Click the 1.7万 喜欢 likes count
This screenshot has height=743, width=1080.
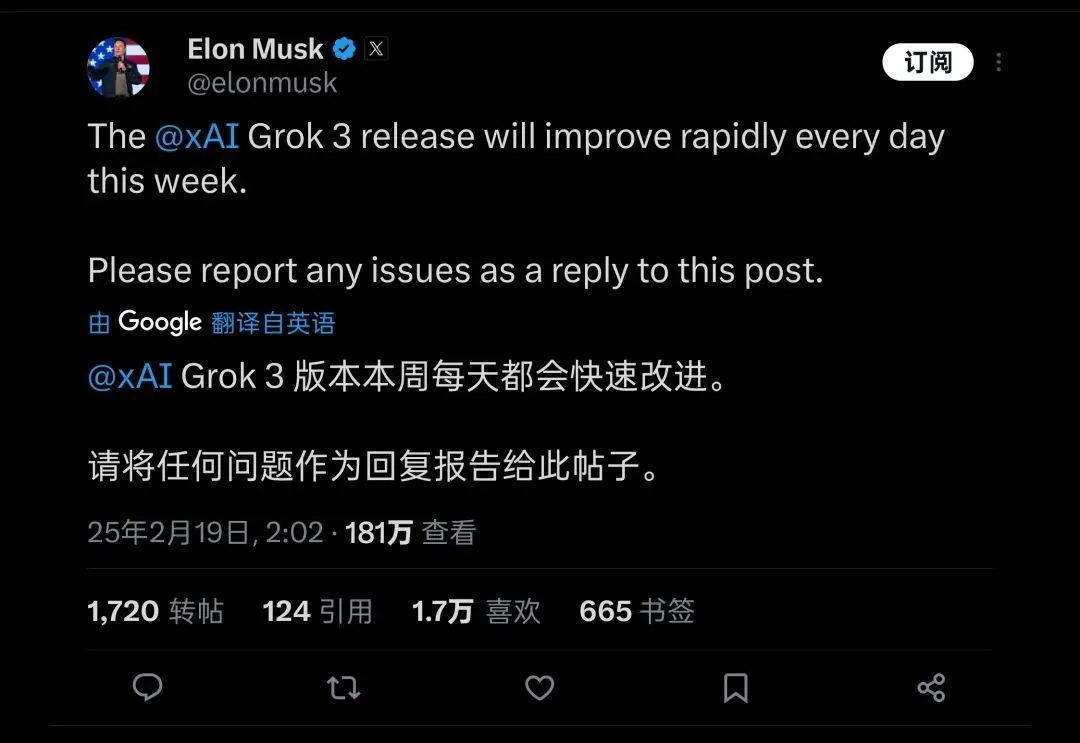pos(477,611)
